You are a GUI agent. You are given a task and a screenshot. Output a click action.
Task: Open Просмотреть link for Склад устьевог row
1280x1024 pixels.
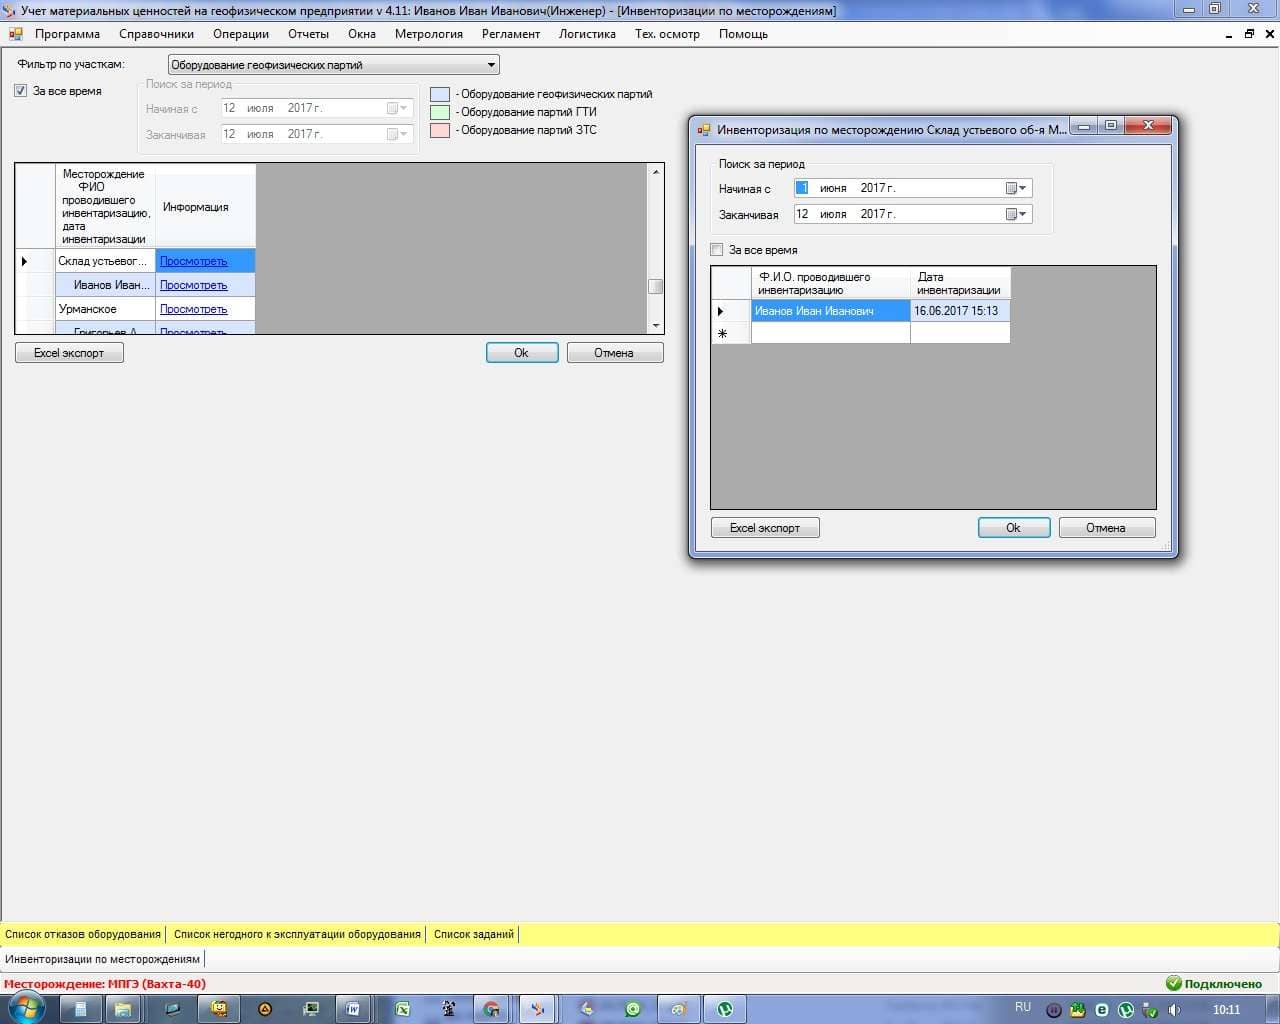tap(194, 261)
